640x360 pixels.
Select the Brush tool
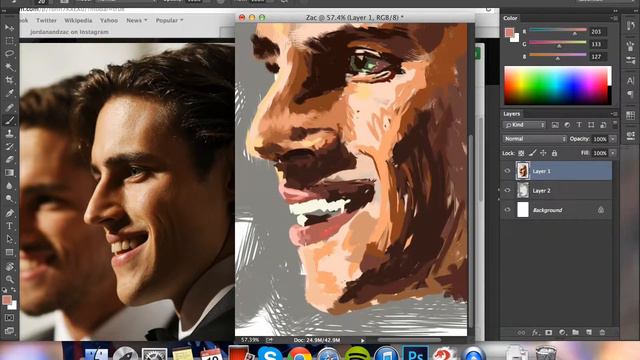[9, 120]
